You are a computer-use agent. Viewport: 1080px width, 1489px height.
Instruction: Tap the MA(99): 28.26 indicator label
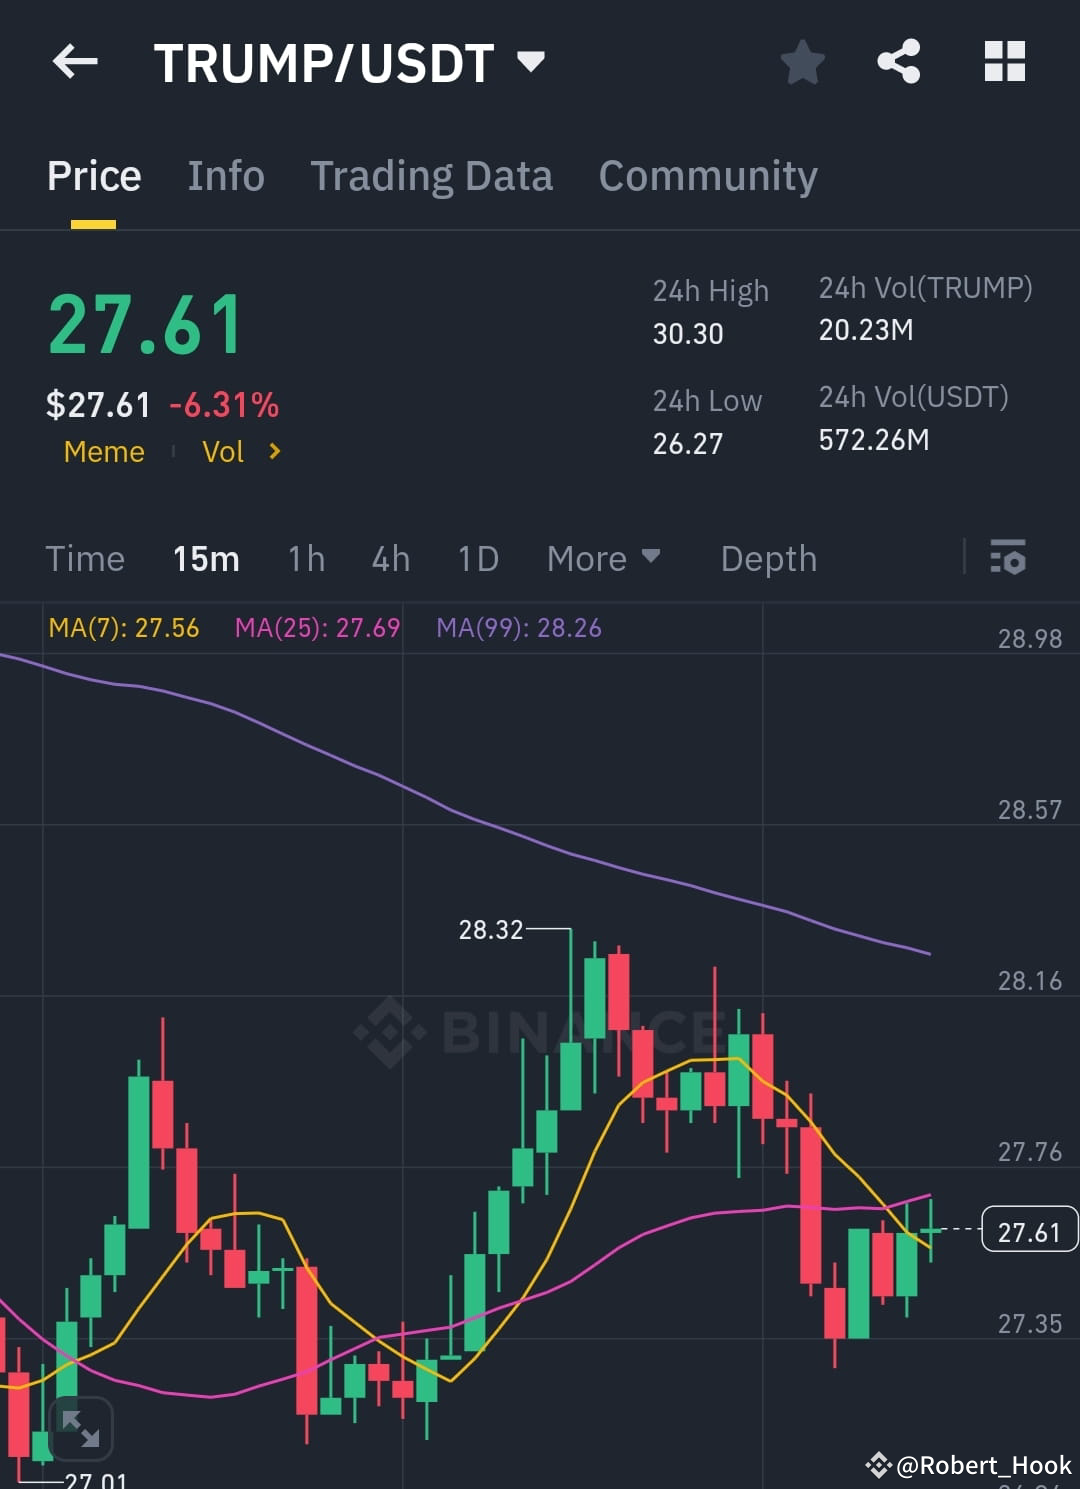coord(519,628)
